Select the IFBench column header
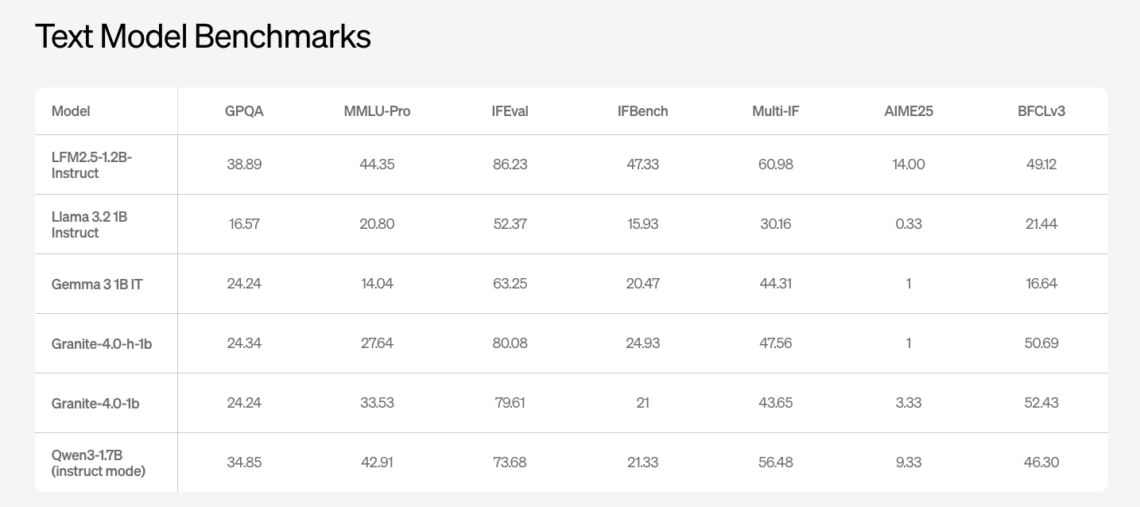The width and height of the screenshot is (1140, 507). coord(642,111)
